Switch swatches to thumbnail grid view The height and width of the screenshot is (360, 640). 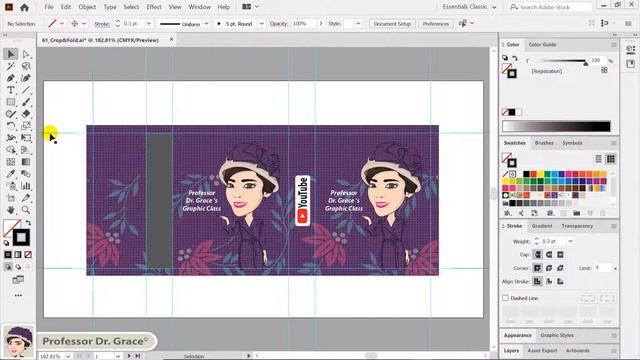611,159
